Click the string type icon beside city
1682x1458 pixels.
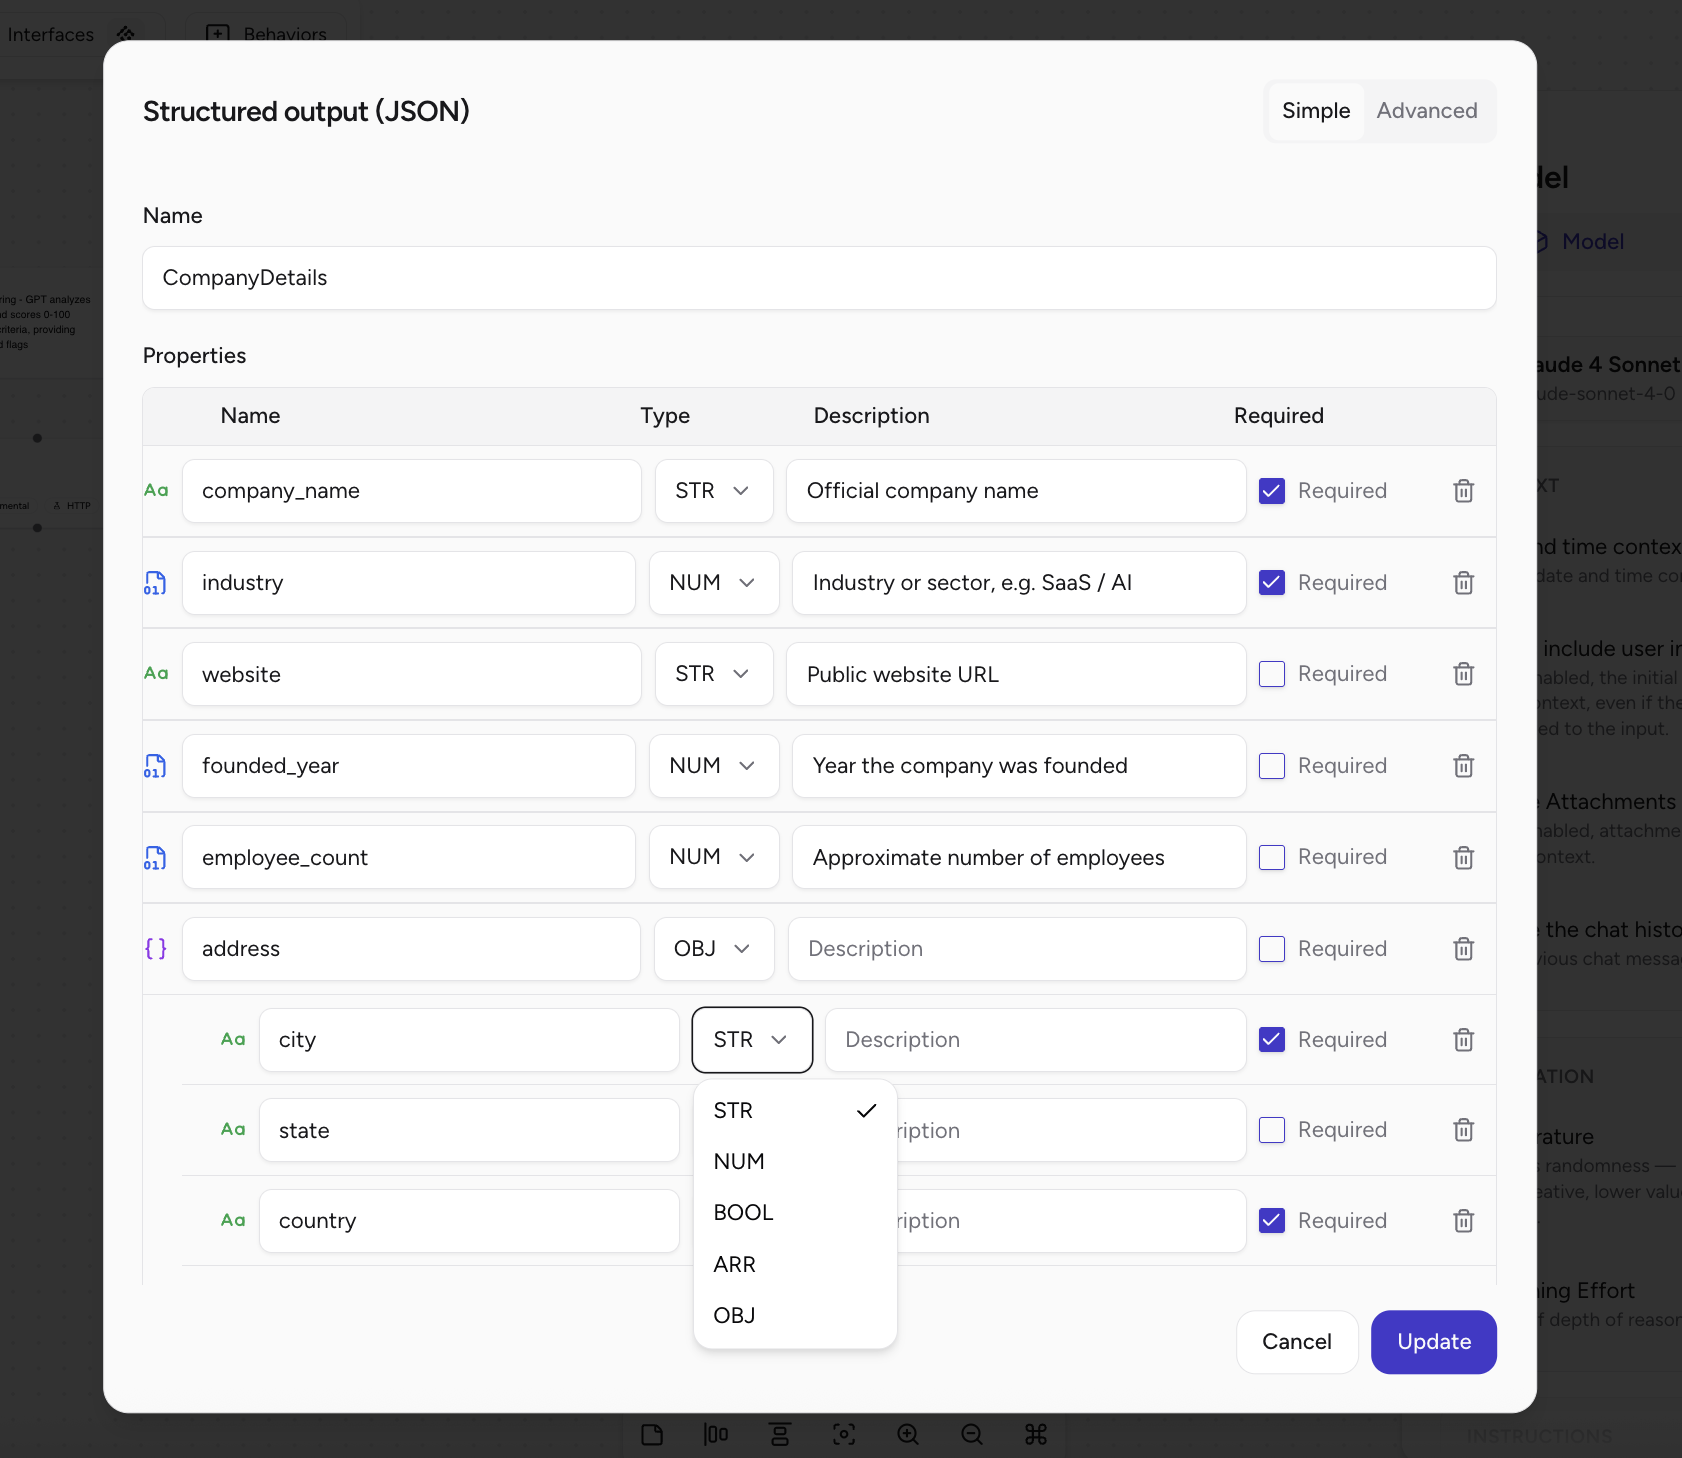pos(233,1040)
